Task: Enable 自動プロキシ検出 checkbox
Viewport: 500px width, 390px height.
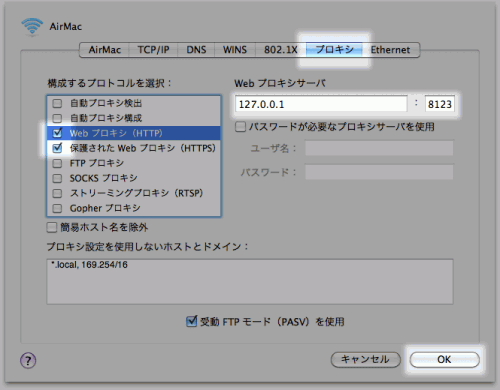Action: click(57, 103)
